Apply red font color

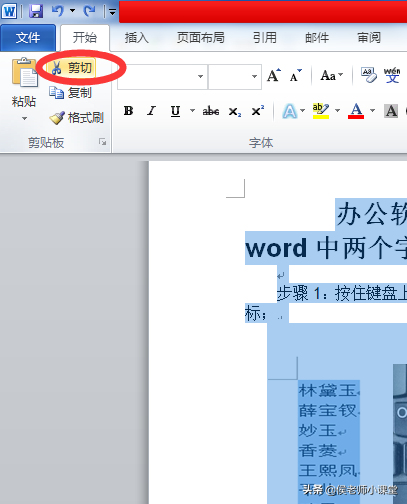356,111
